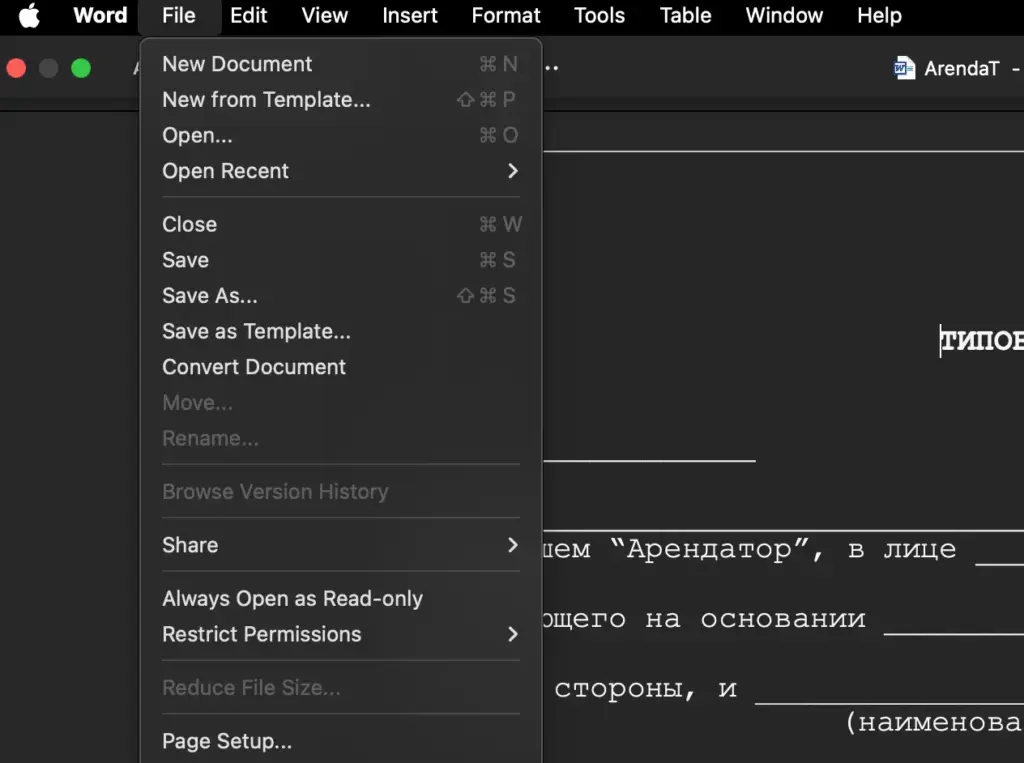Open the Help menu
1024x763 pixels.
879,15
